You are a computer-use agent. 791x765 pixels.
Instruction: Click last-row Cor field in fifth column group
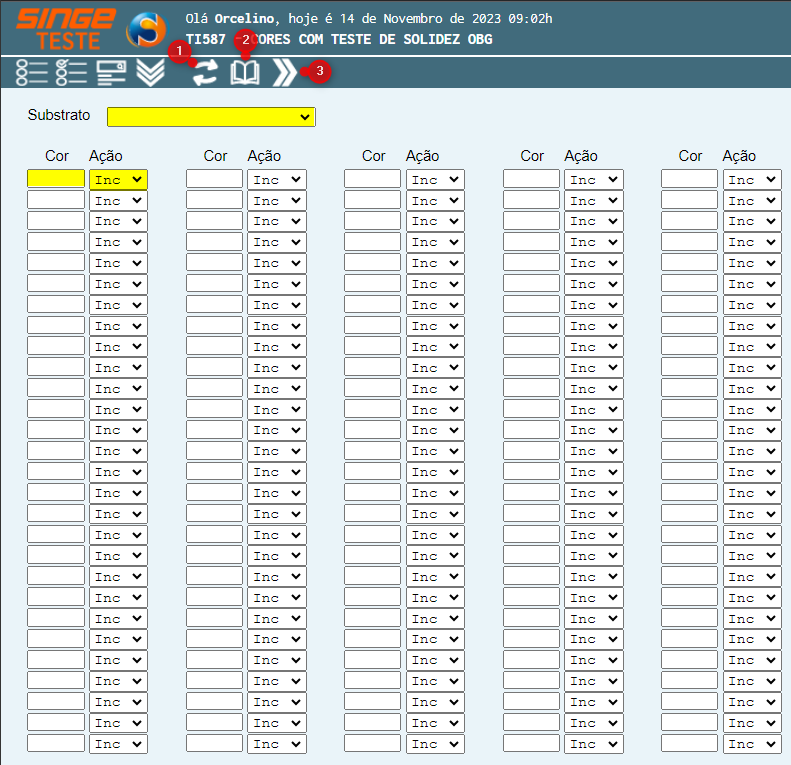tap(690, 743)
